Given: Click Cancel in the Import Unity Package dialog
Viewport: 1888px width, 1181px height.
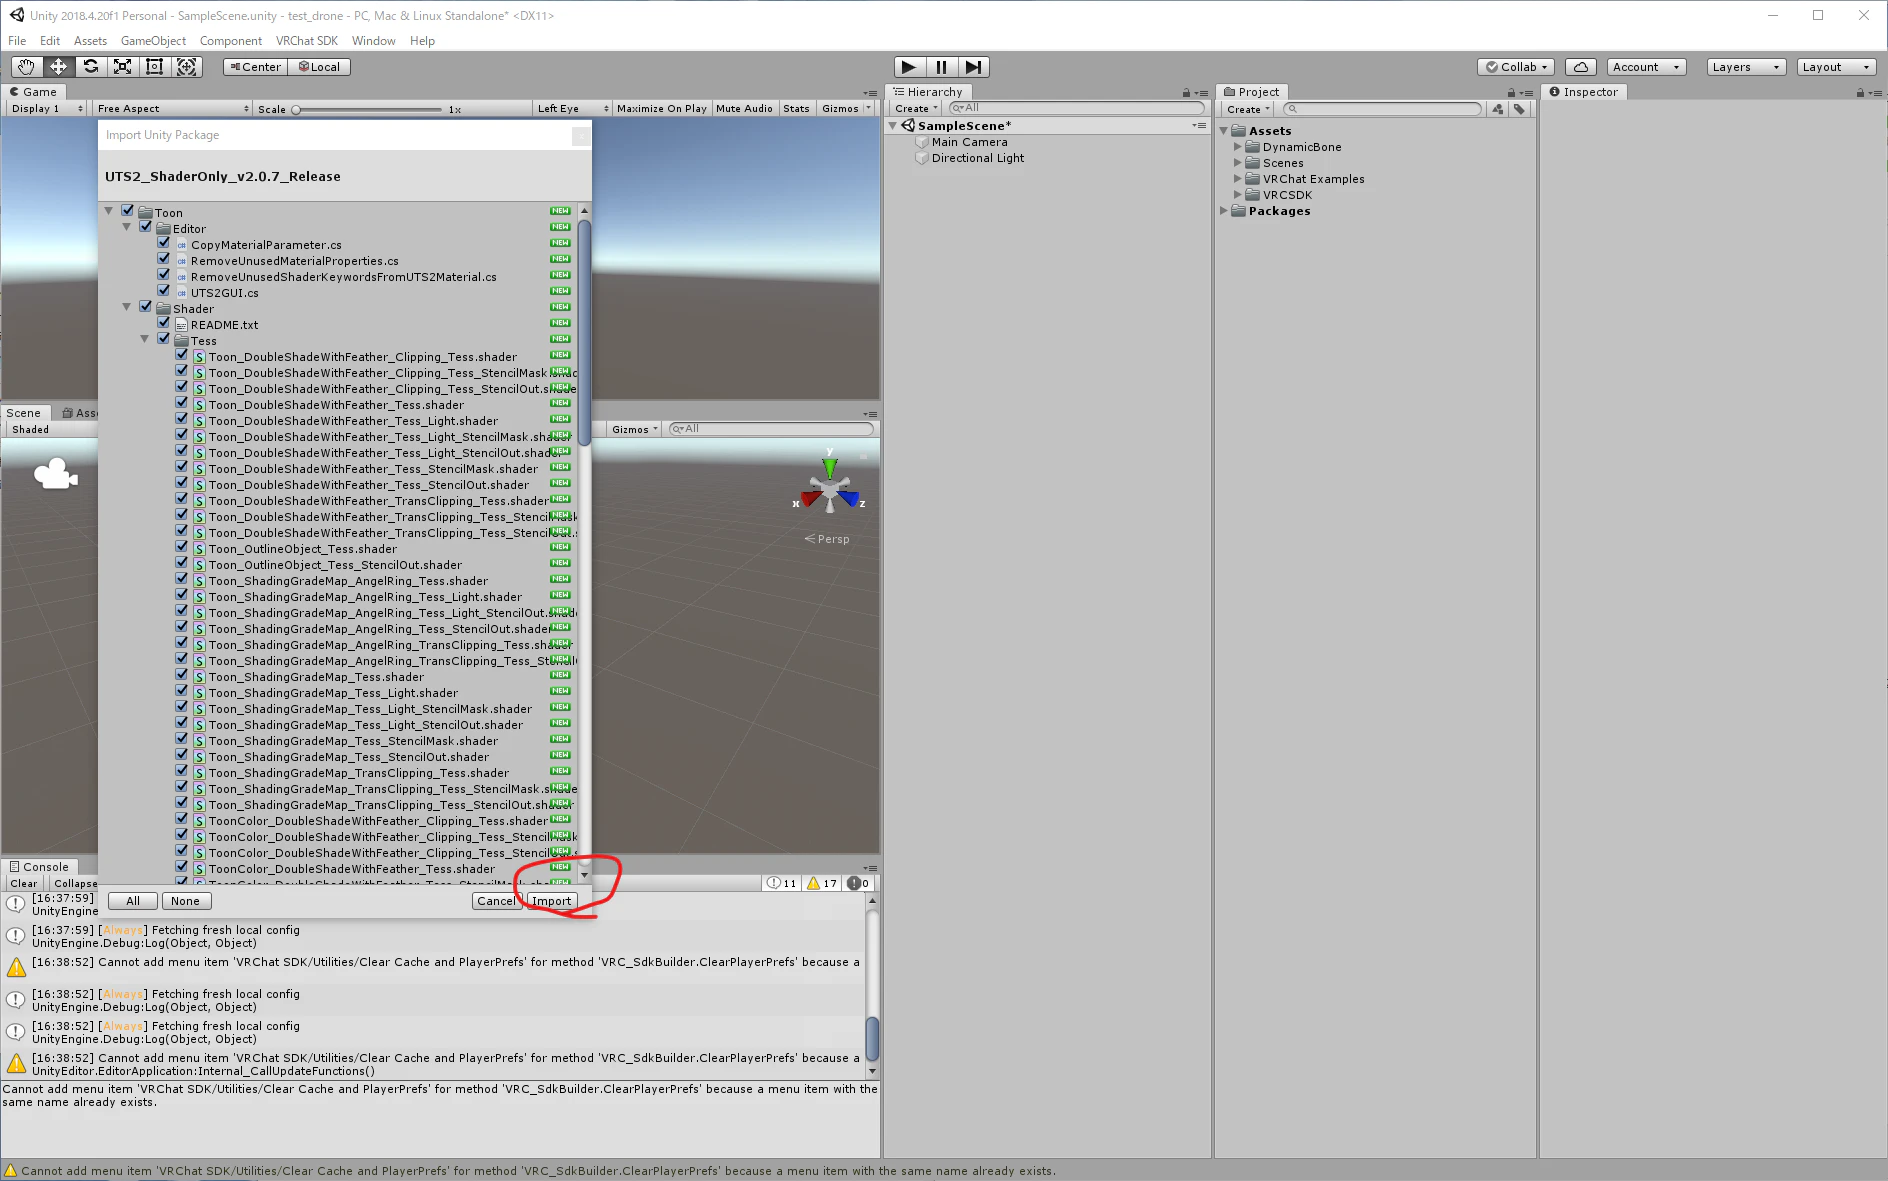Looking at the screenshot, I should click(x=496, y=901).
